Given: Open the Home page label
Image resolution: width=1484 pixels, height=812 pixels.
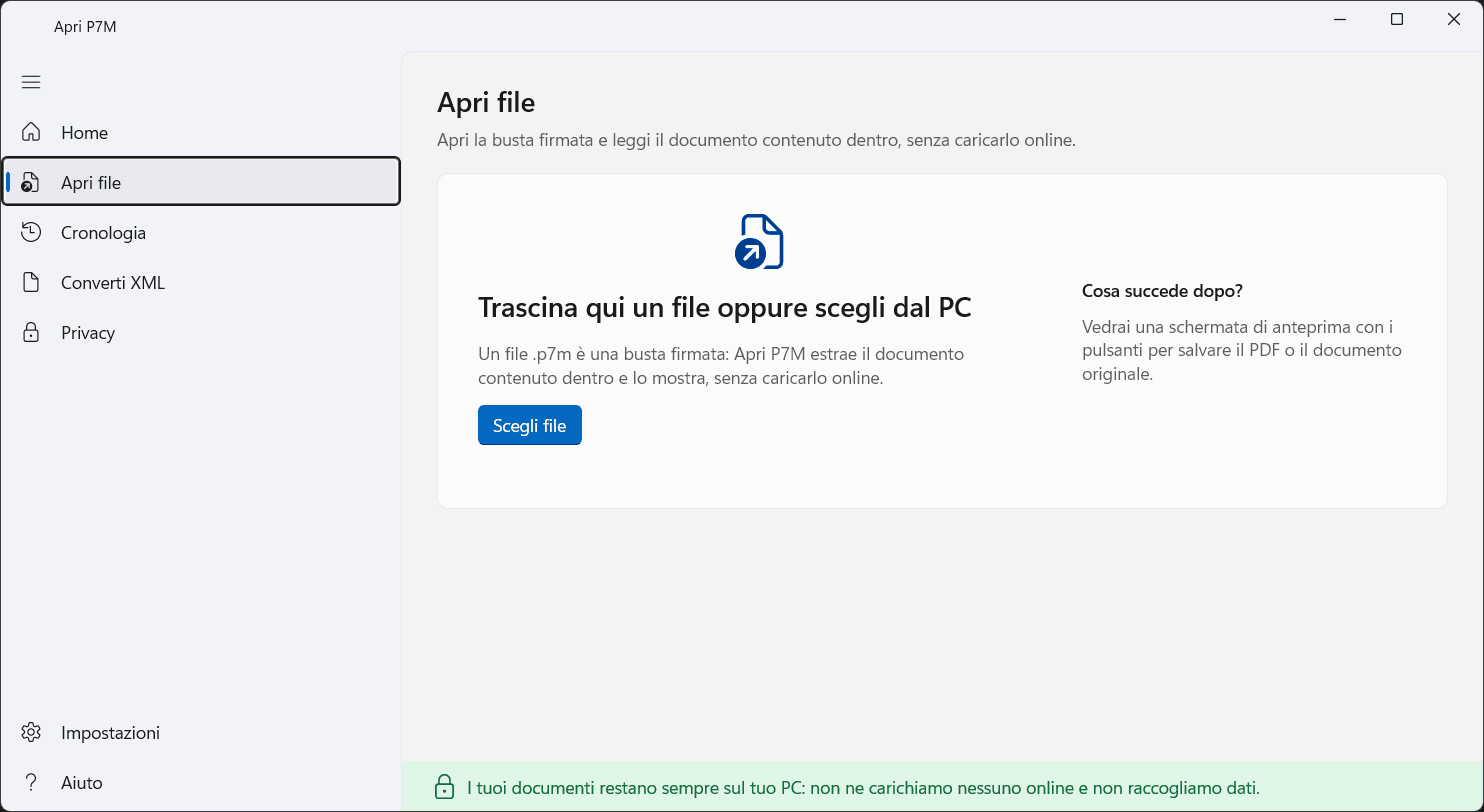Looking at the screenshot, I should pyautogui.click(x=84, y=133).
